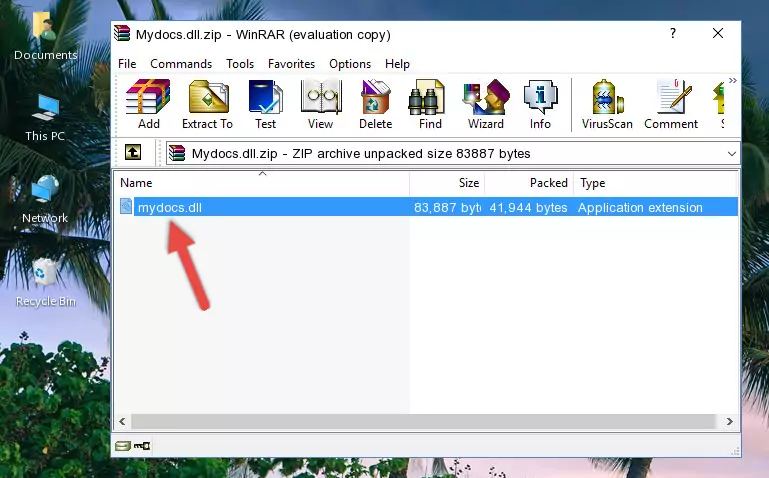Open the Commands menu
769x478 pixels.
(181, 64)
